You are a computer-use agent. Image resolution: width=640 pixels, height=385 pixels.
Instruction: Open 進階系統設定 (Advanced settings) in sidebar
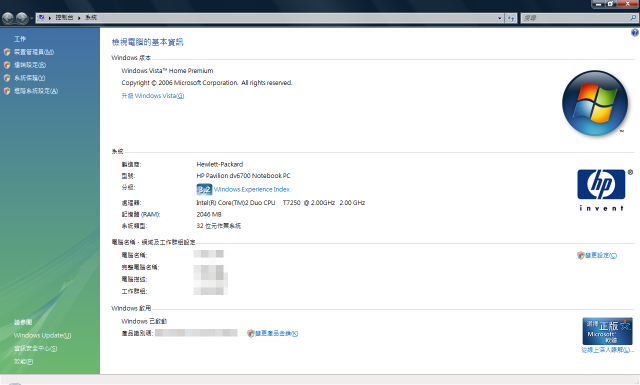(36, 91)
